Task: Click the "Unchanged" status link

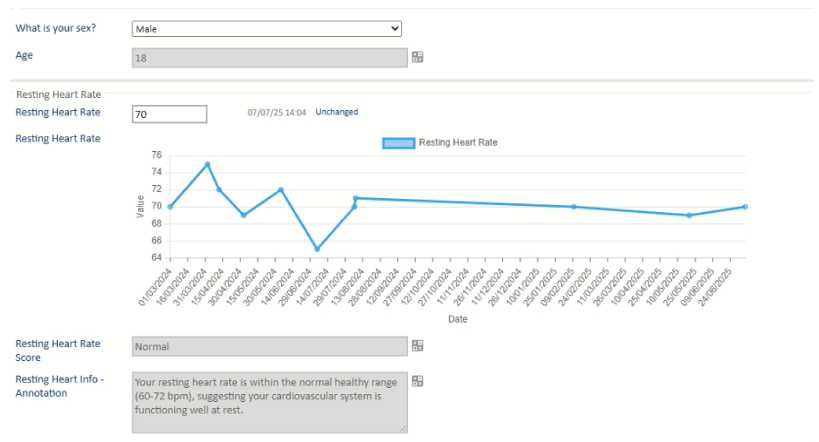Action: 336,112
